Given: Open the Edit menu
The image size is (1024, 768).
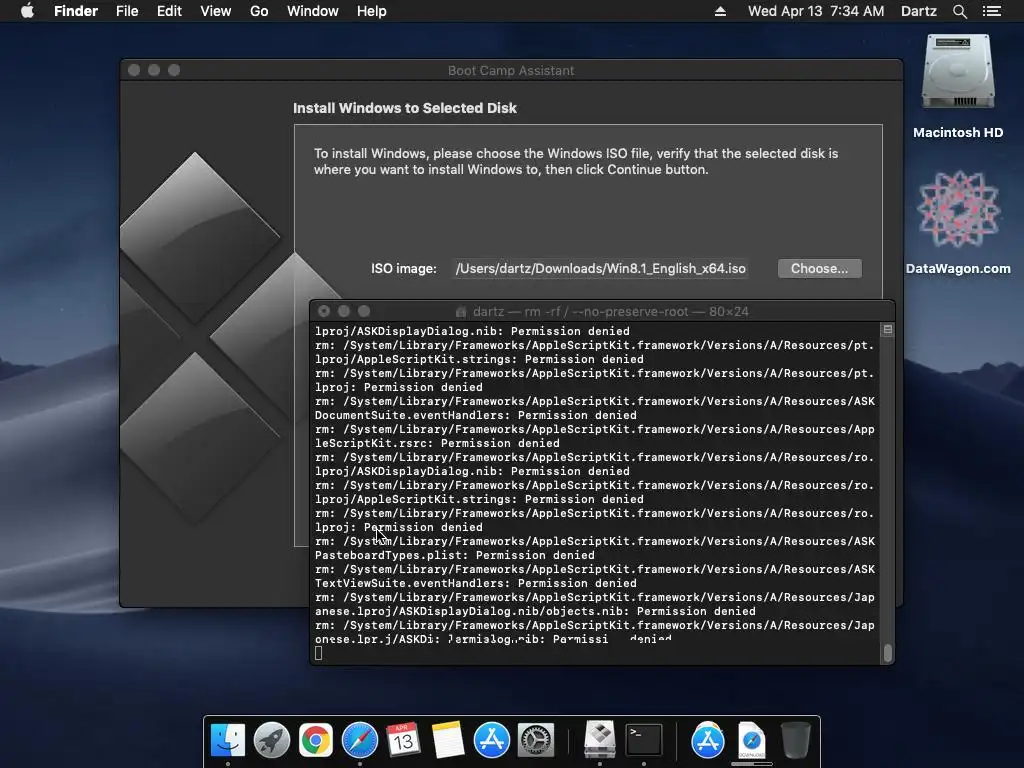Looking at the screenshot, I should point(169,11).
